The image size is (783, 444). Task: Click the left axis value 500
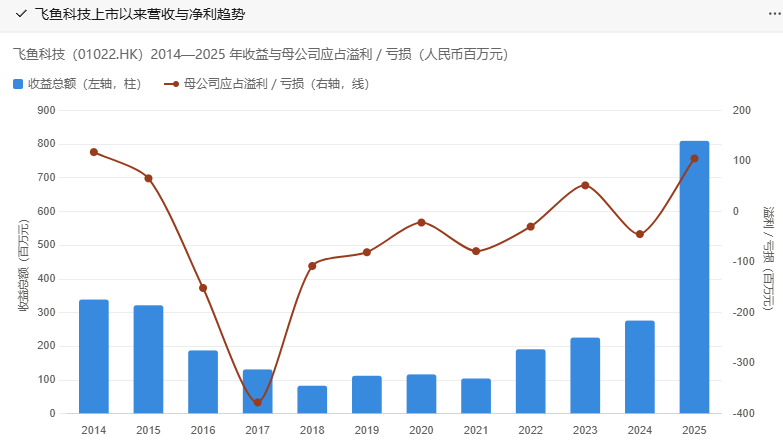pos(46,245)
